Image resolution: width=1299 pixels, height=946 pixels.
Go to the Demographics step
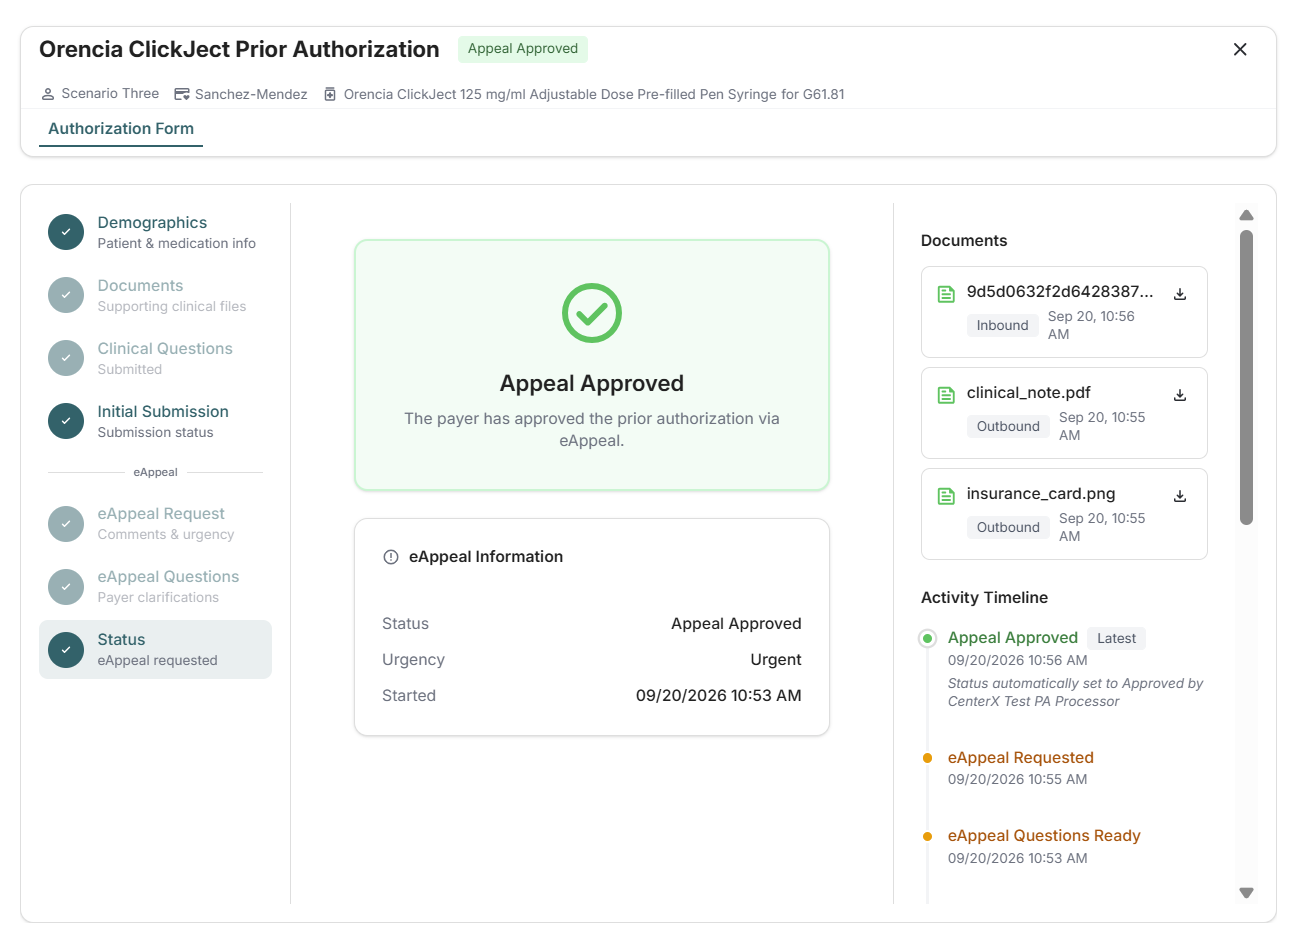(x=155, y=232)
